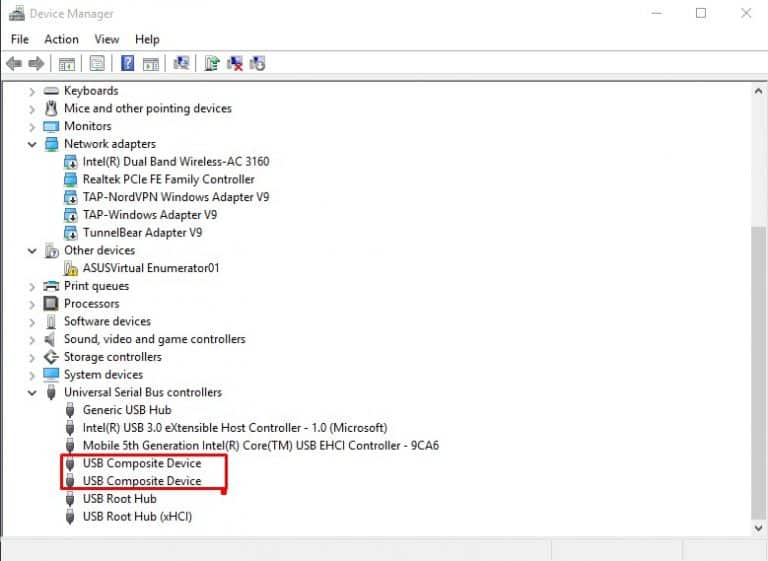Click the Mice and other pointing devices icon

click(x=51, y=108)
